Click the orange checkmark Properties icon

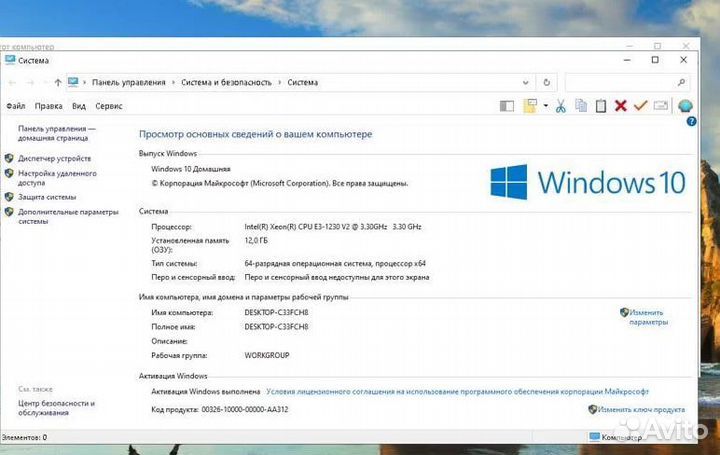point(641,106)
